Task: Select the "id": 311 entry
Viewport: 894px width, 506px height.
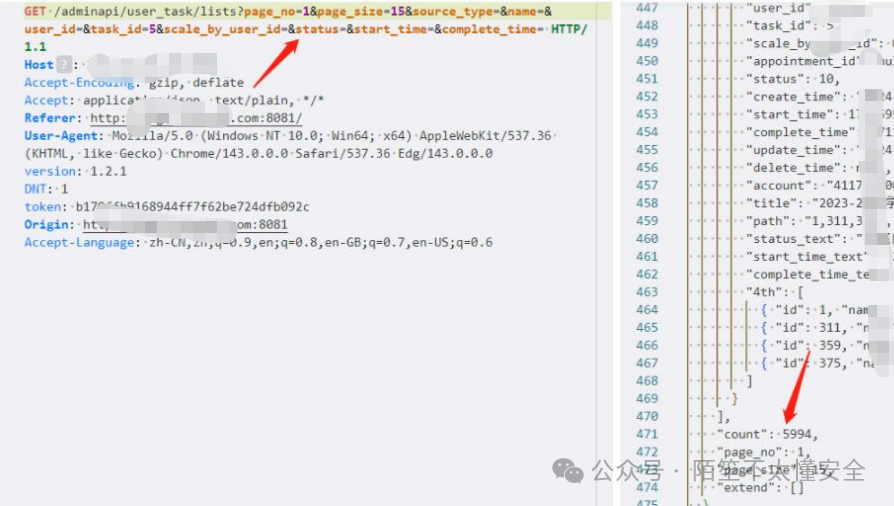Action: tap(815, 327)
